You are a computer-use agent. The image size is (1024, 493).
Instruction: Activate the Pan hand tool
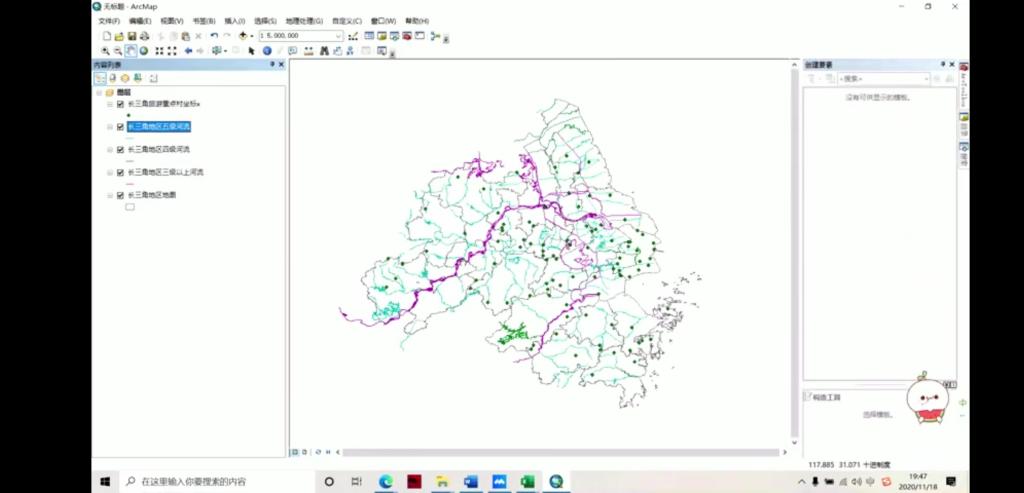click(x=131, y=50)
